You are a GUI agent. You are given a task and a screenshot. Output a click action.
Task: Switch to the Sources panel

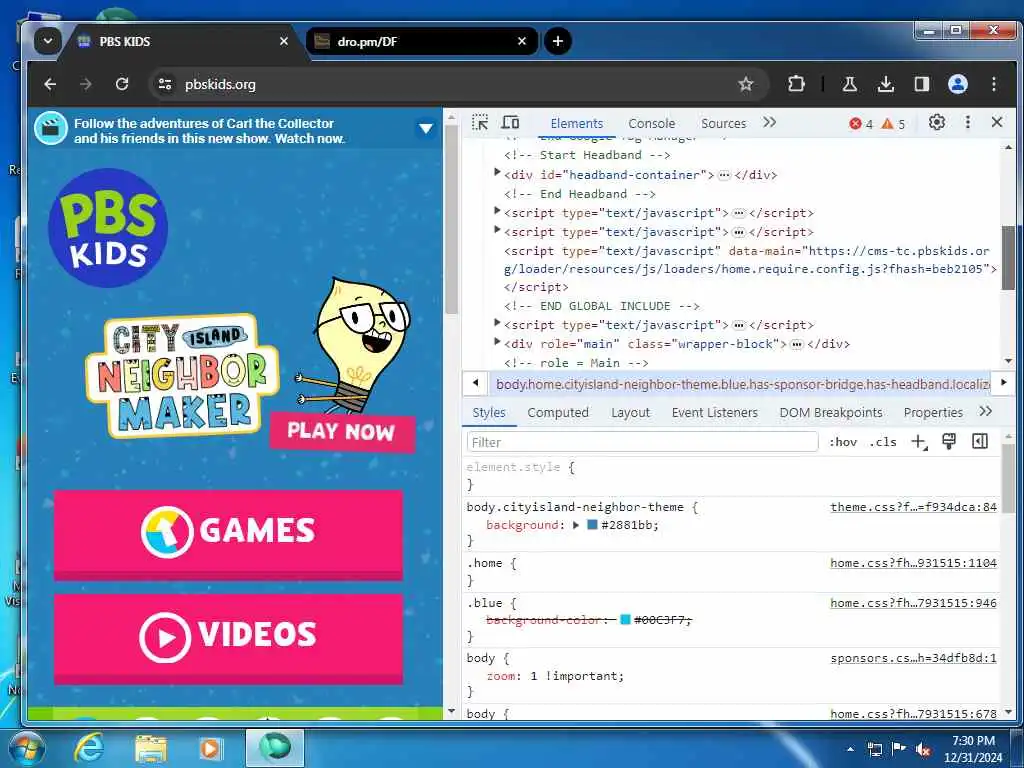click(x=723, y=123)
